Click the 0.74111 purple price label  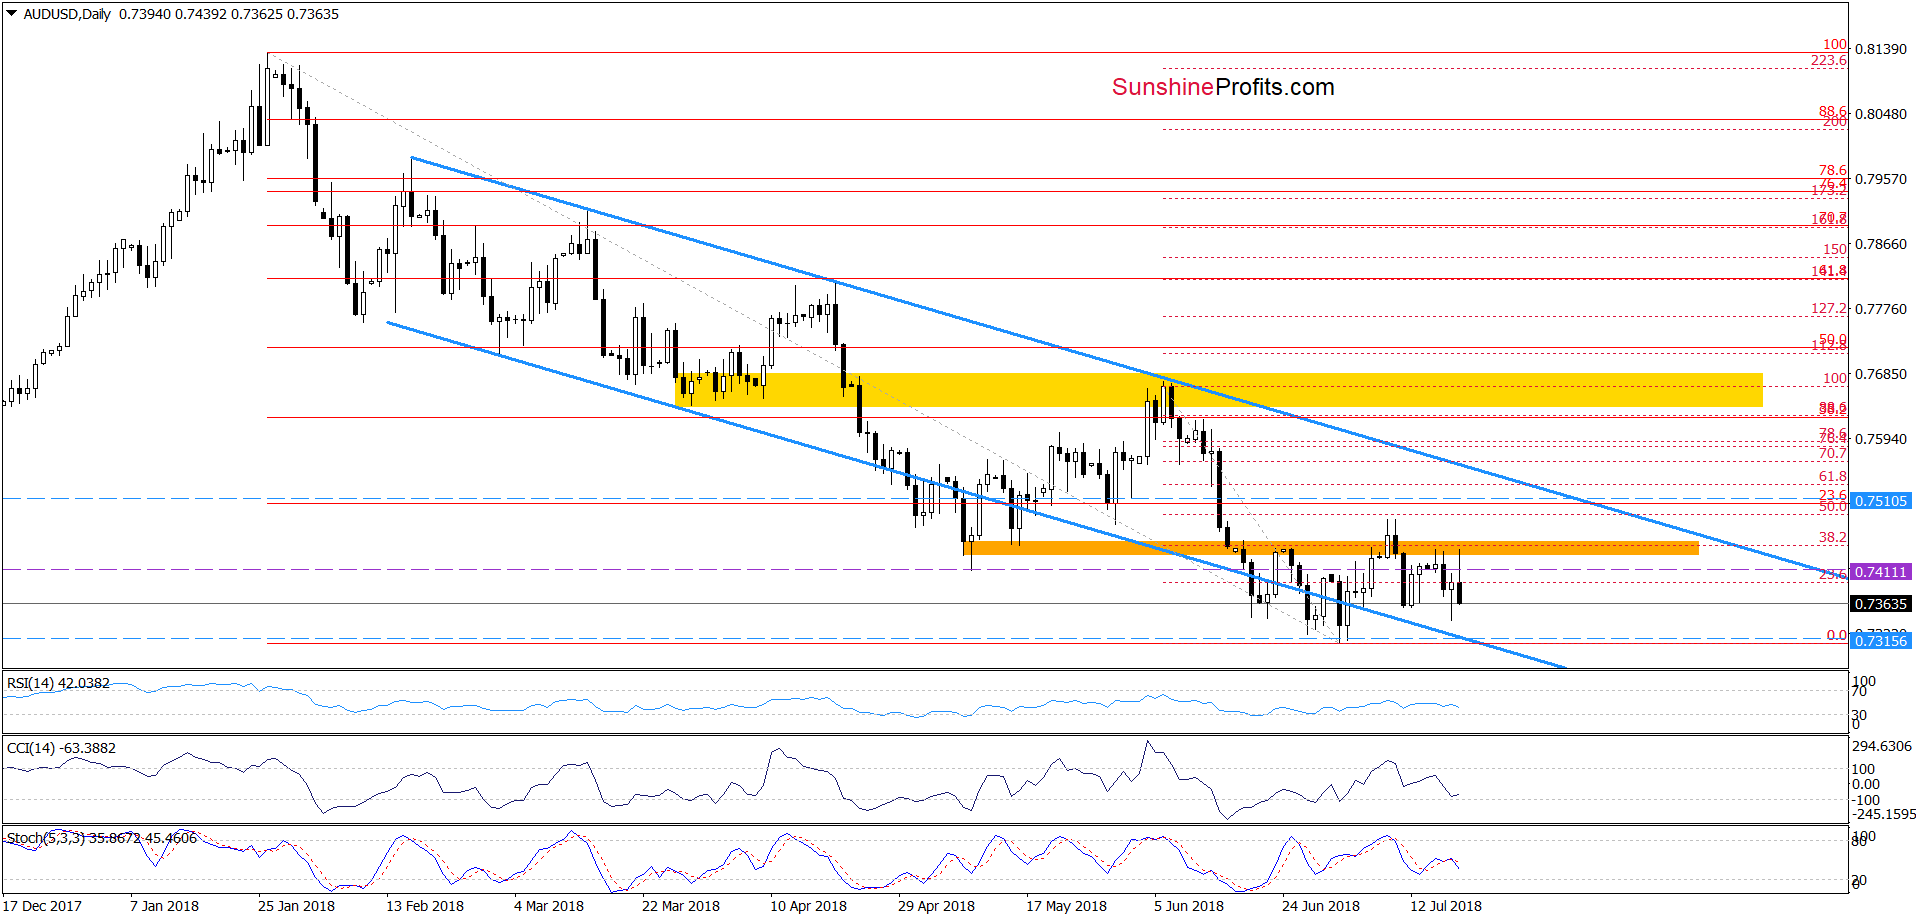coord(1881,572)
